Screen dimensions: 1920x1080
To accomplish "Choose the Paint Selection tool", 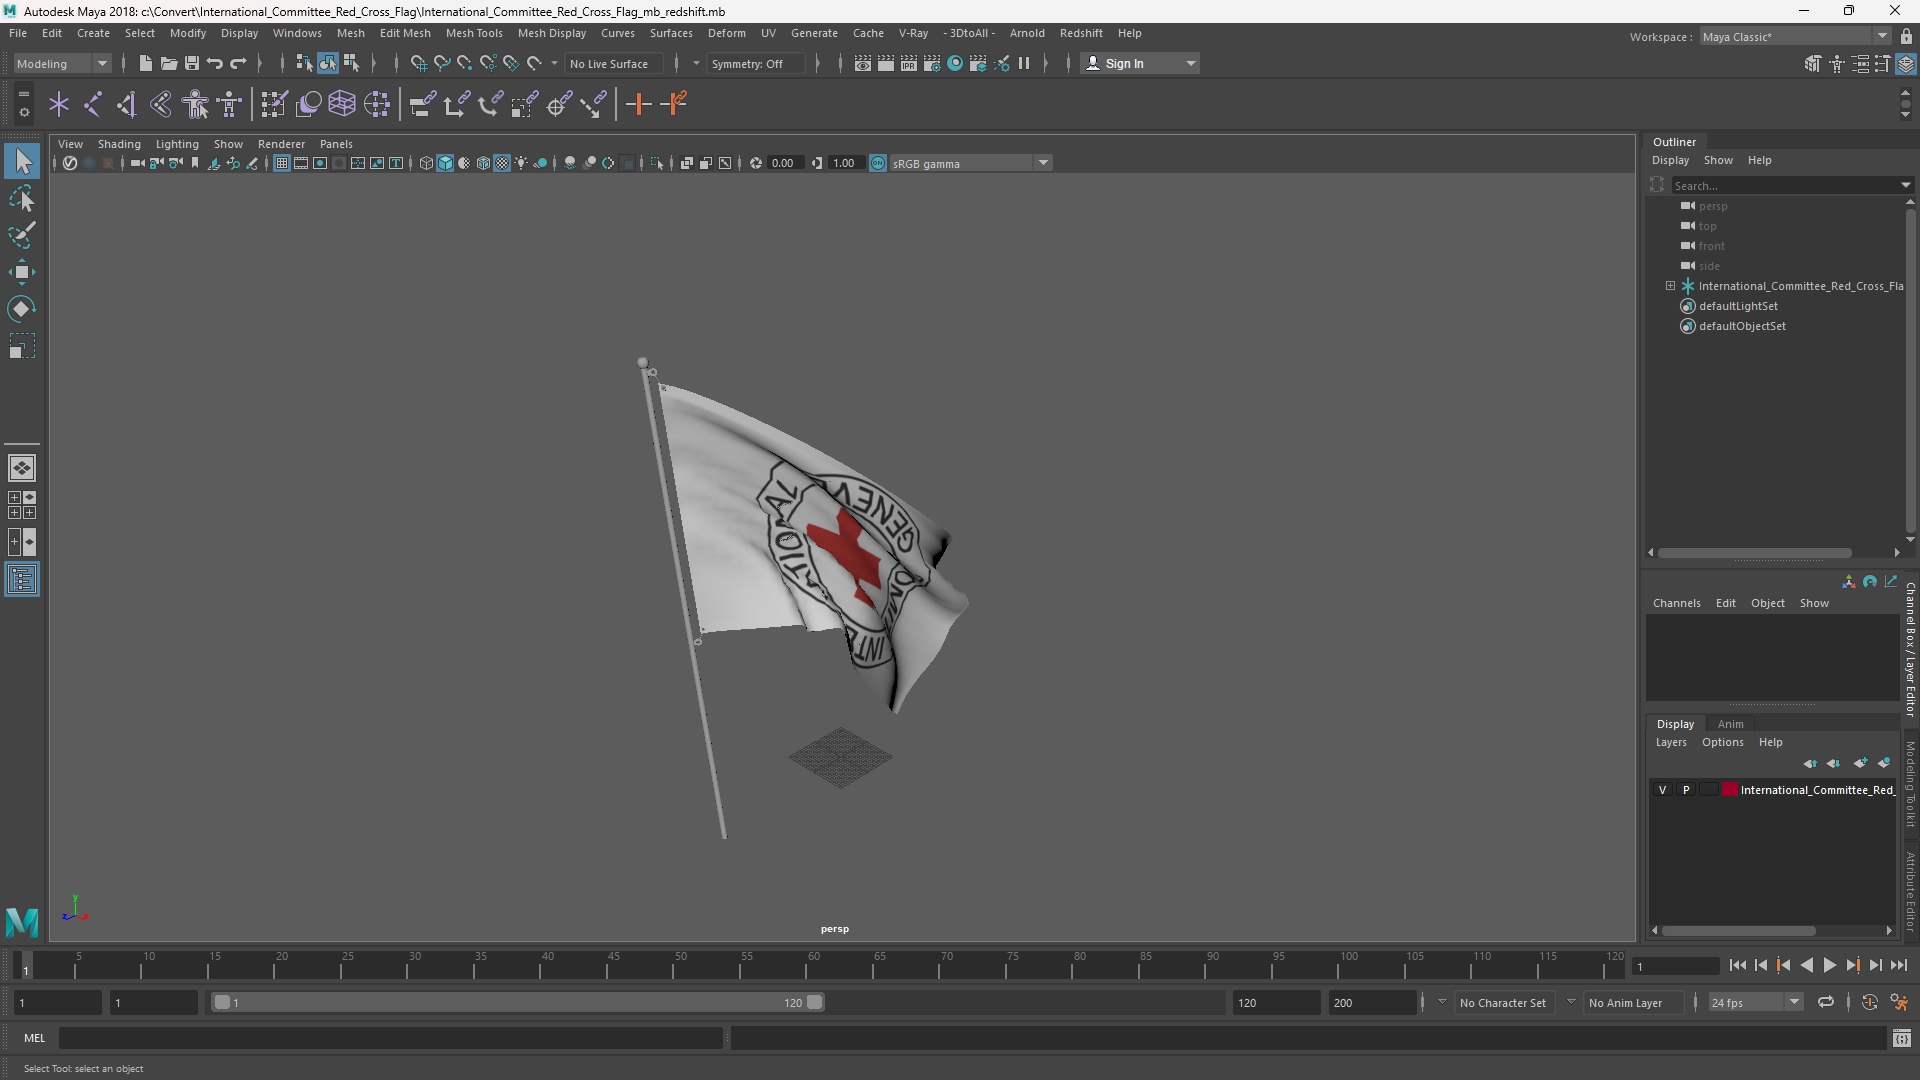I will click(22, 235).
